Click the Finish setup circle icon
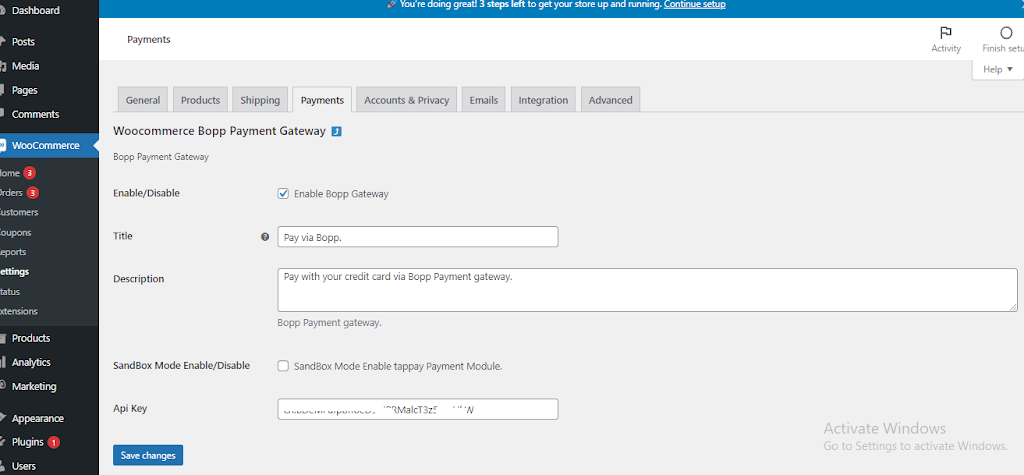Image resolution: width=1024 pixels, height=475 pixels. click(1006, 33)
